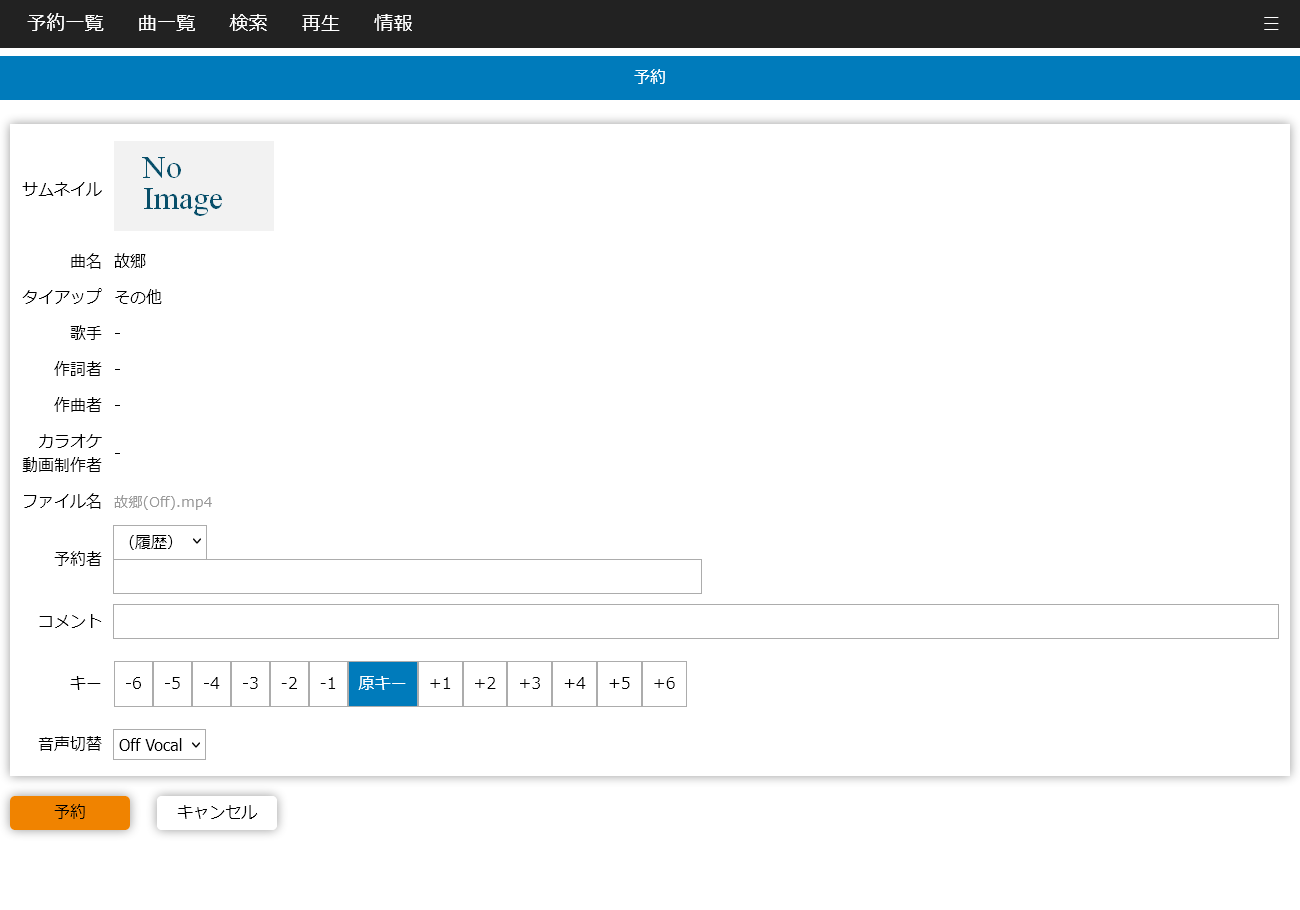Click the No Image thumbnail
Screen dimensions: 1300x910
[x=194, y=186]
